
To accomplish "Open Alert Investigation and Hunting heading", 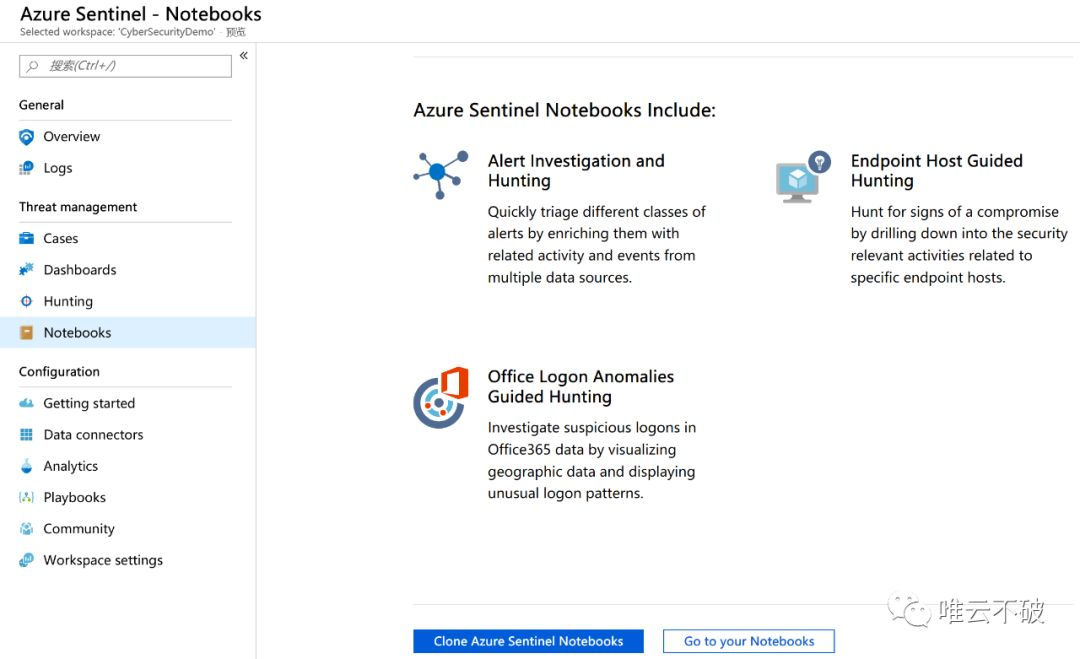I will point(577,171).
